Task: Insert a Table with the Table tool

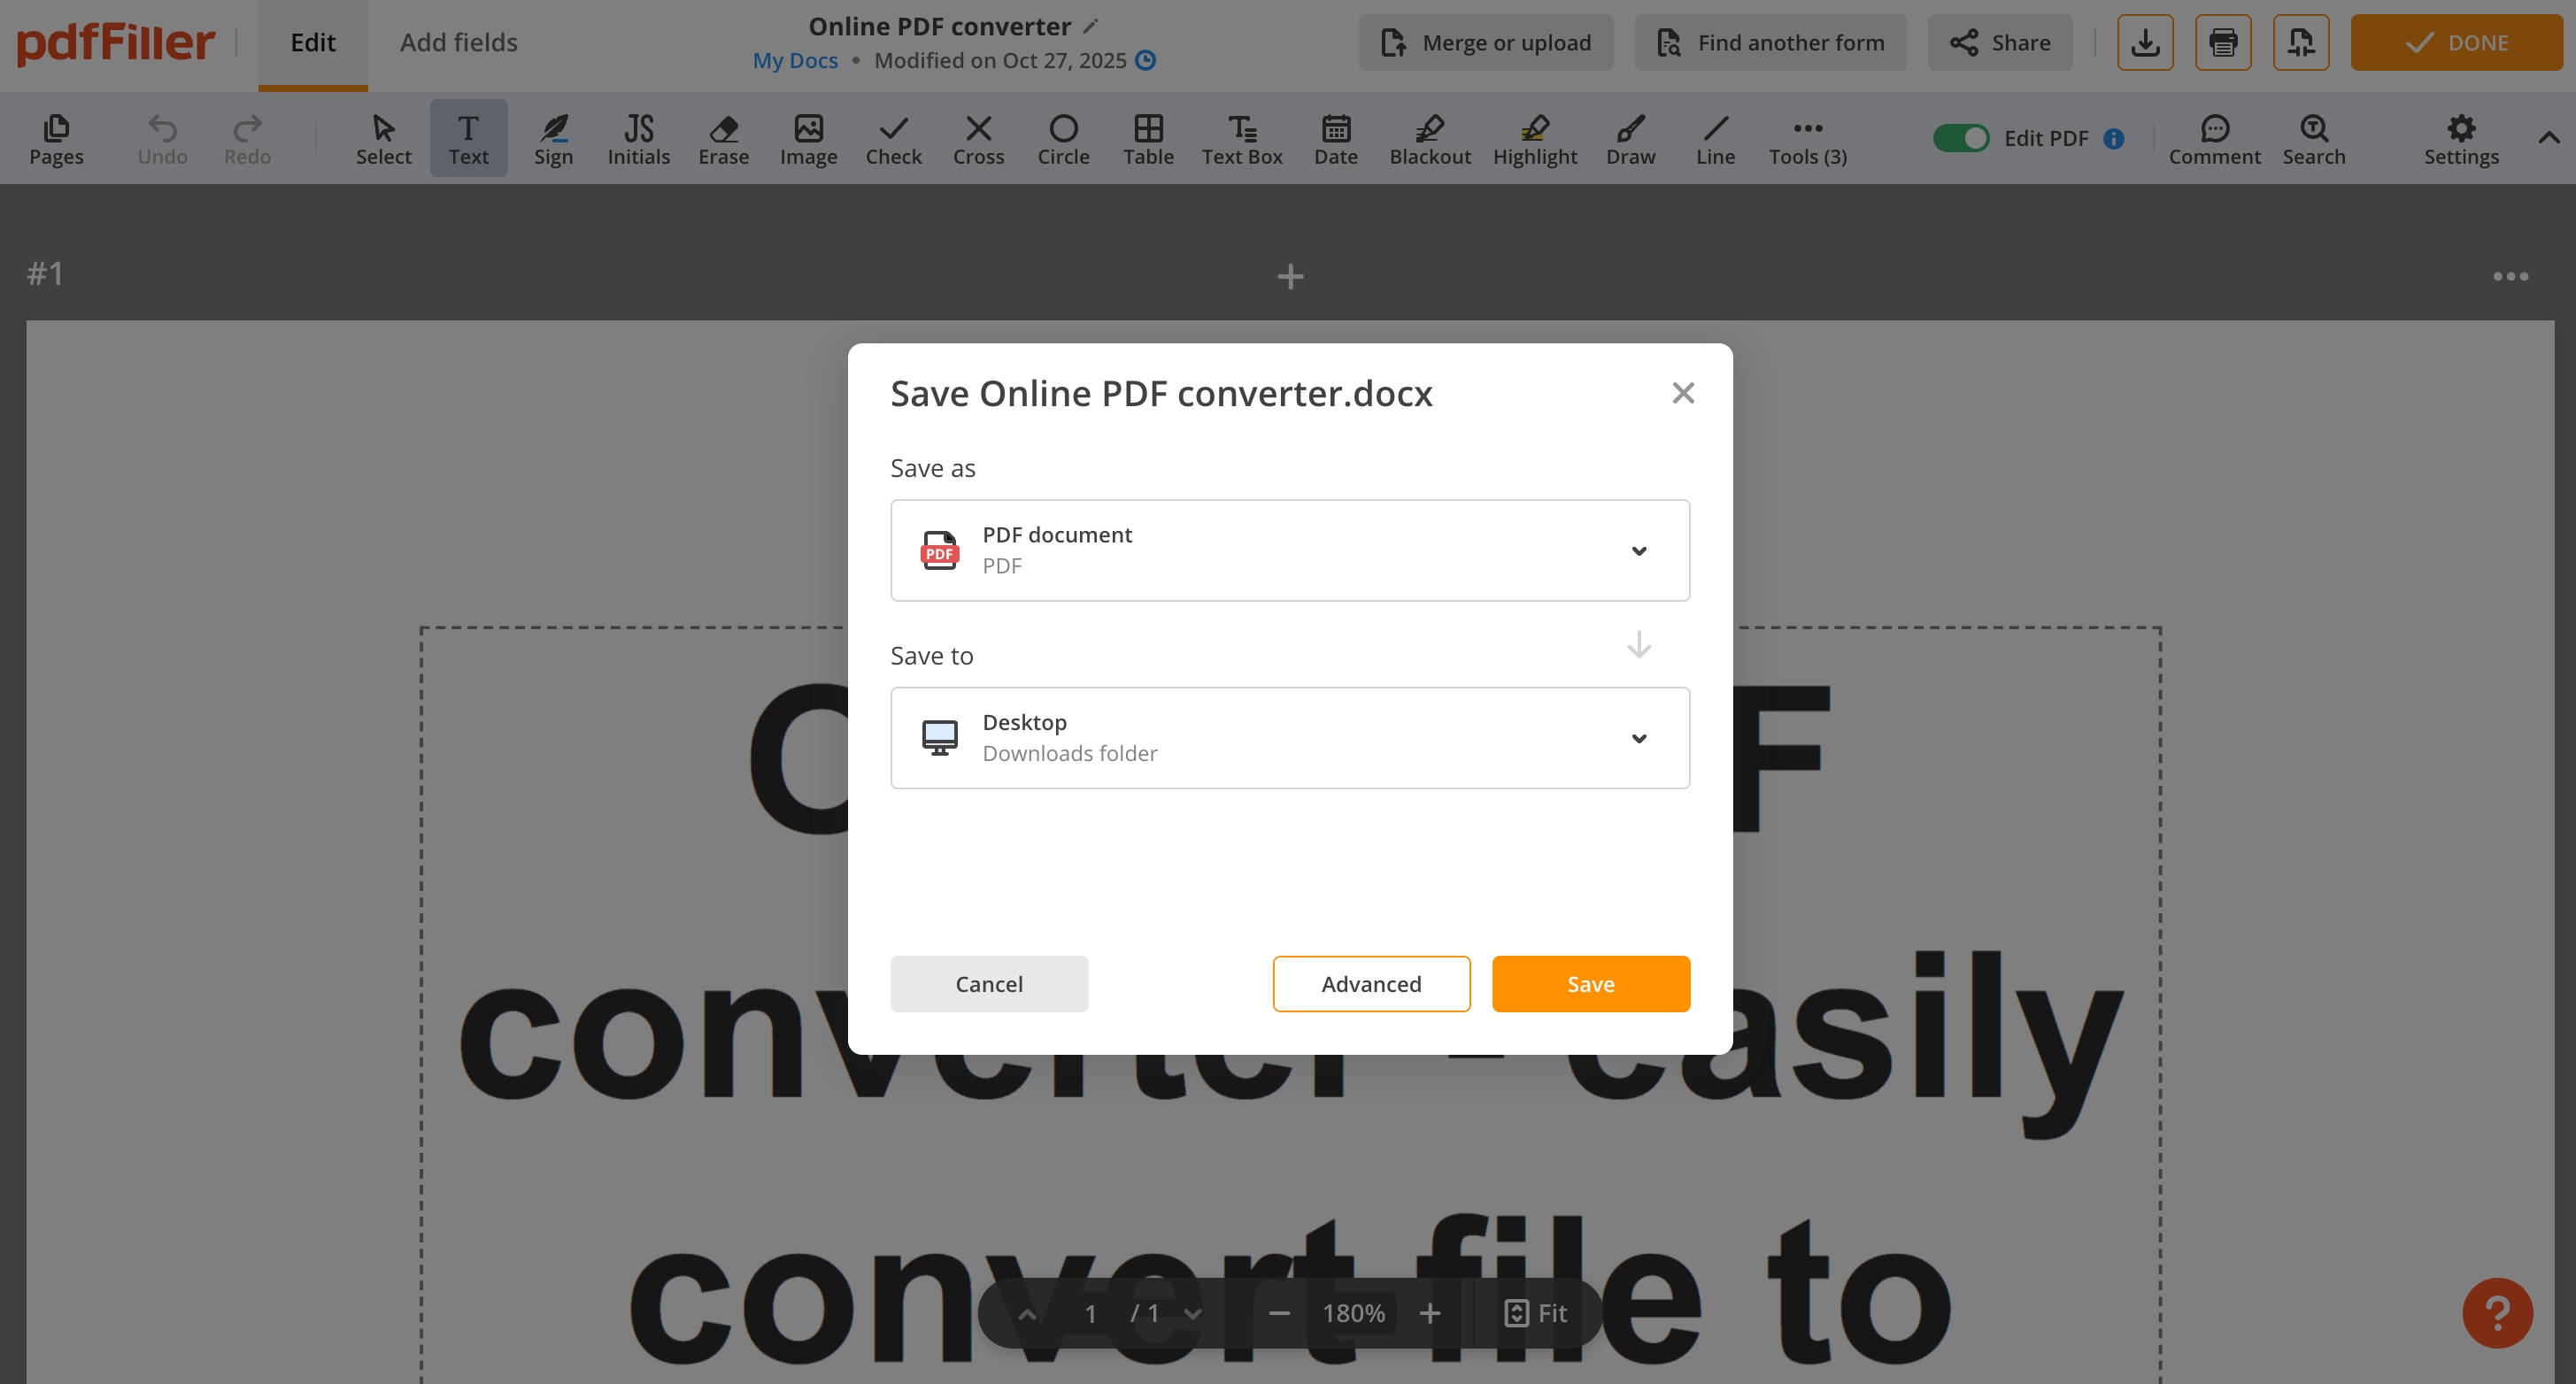Action: click(x=1148, y=139)
